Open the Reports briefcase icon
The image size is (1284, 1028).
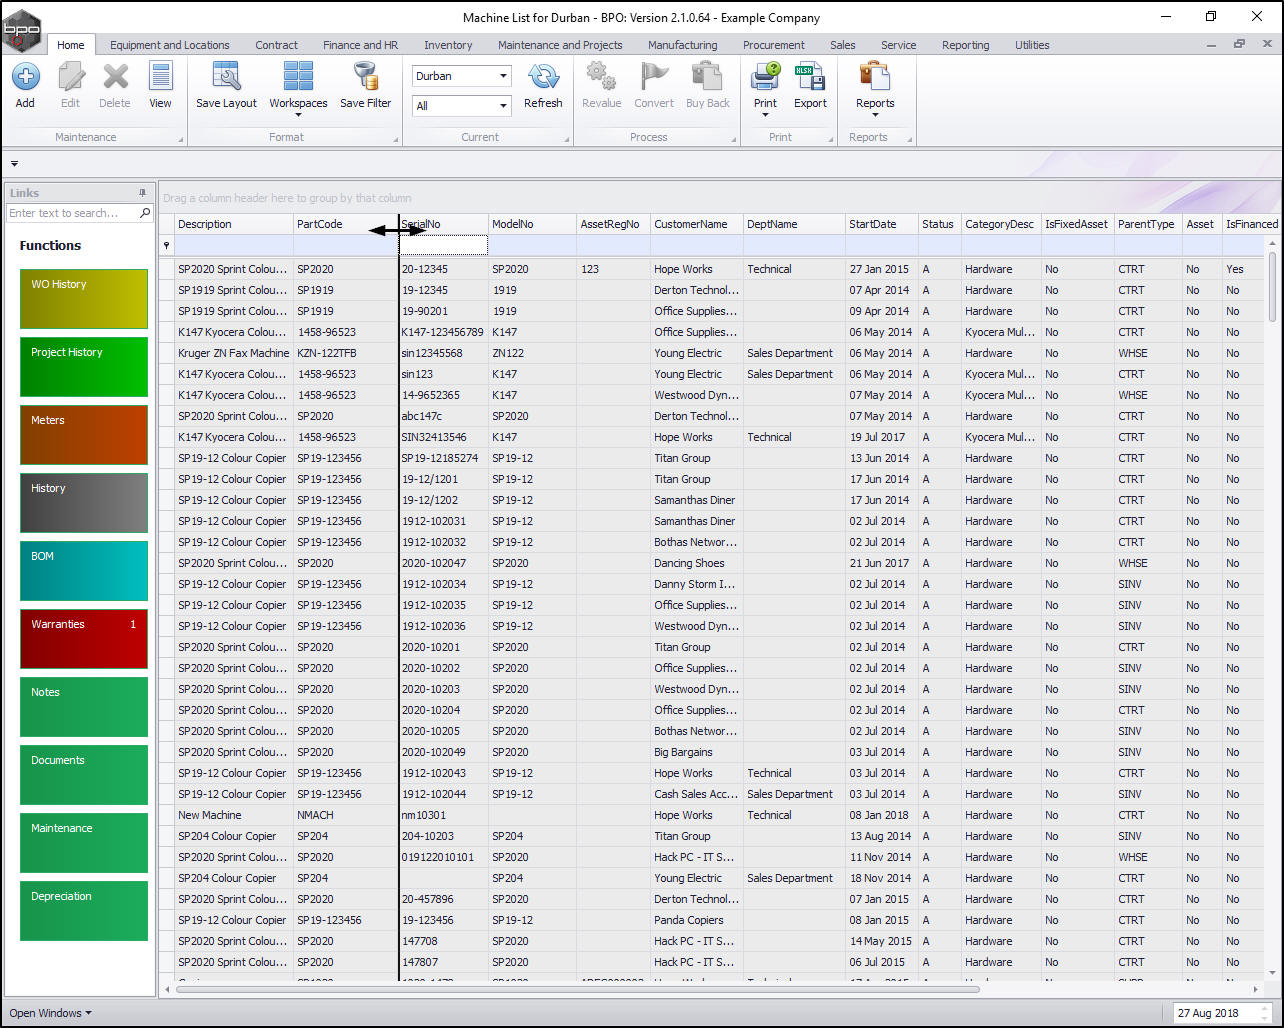875,78
